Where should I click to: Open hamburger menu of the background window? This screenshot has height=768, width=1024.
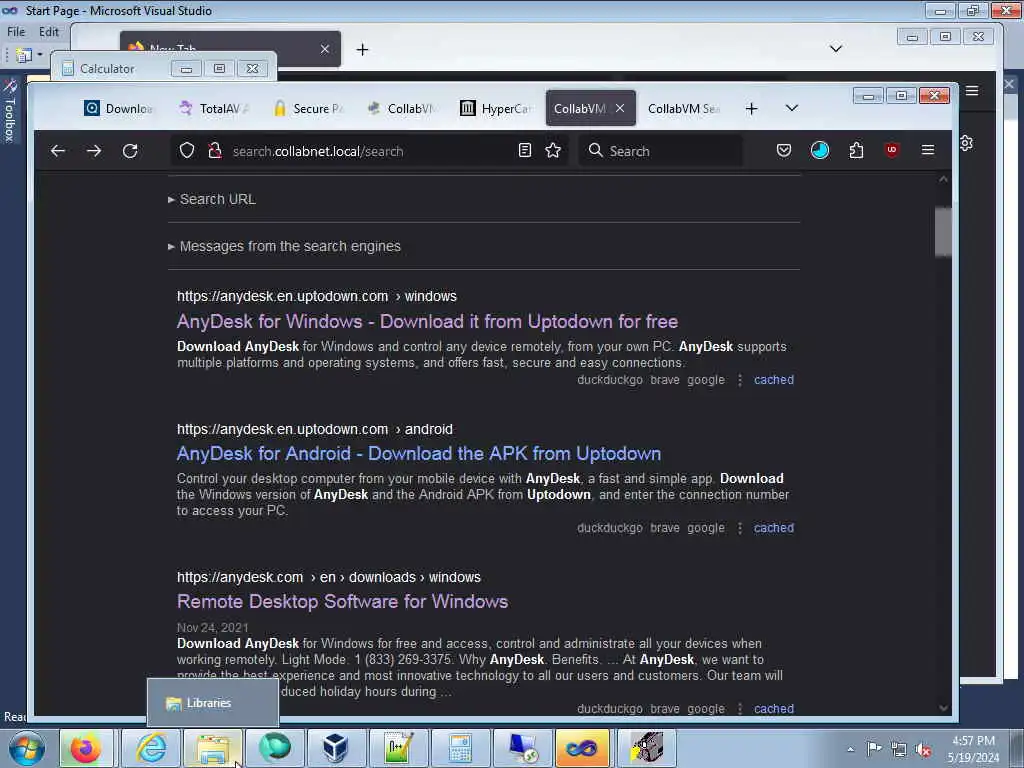[972, 91]
